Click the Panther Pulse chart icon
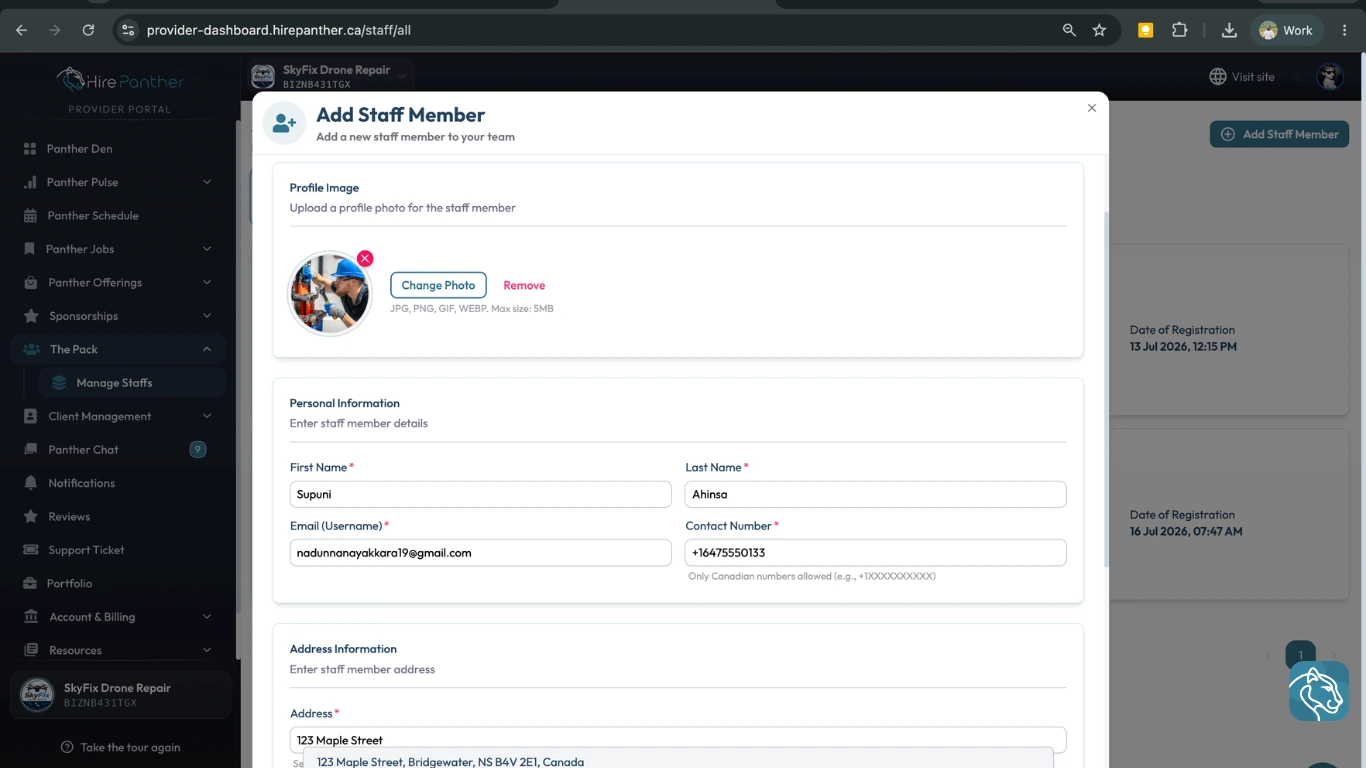The height and width of the screenshot is (768, 1366). [x=30, y=182]
